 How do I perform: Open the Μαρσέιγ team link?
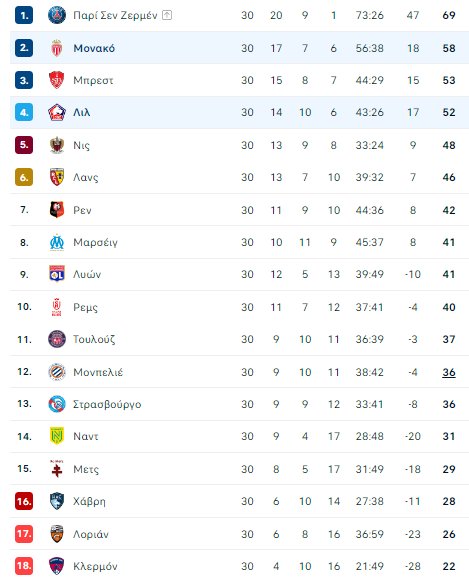pyautogui.click(x=95, y=243)
